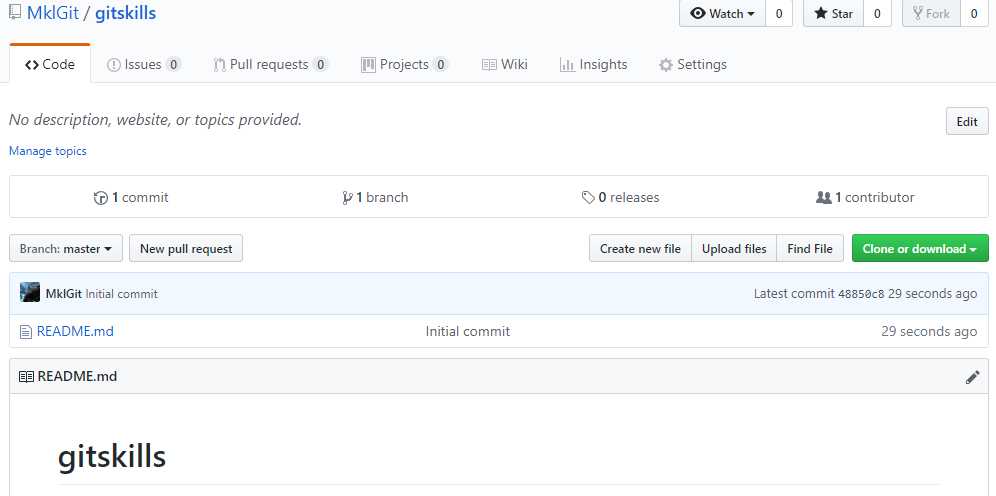Click the No description placeholder text
This screenshot has height=496, width=996.
point(155,119)
